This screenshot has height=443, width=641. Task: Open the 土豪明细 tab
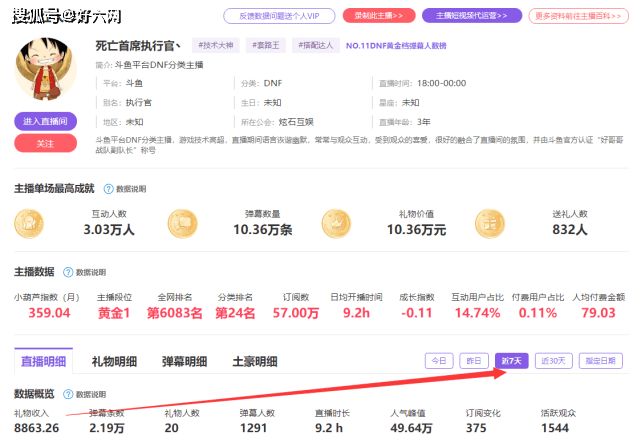click(255, 361)
